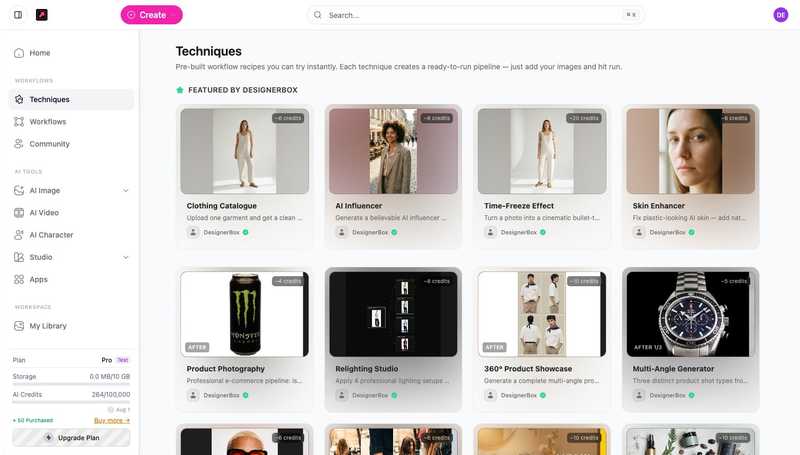Click verified badge on Relighting Studio card

tap(394, 395)
